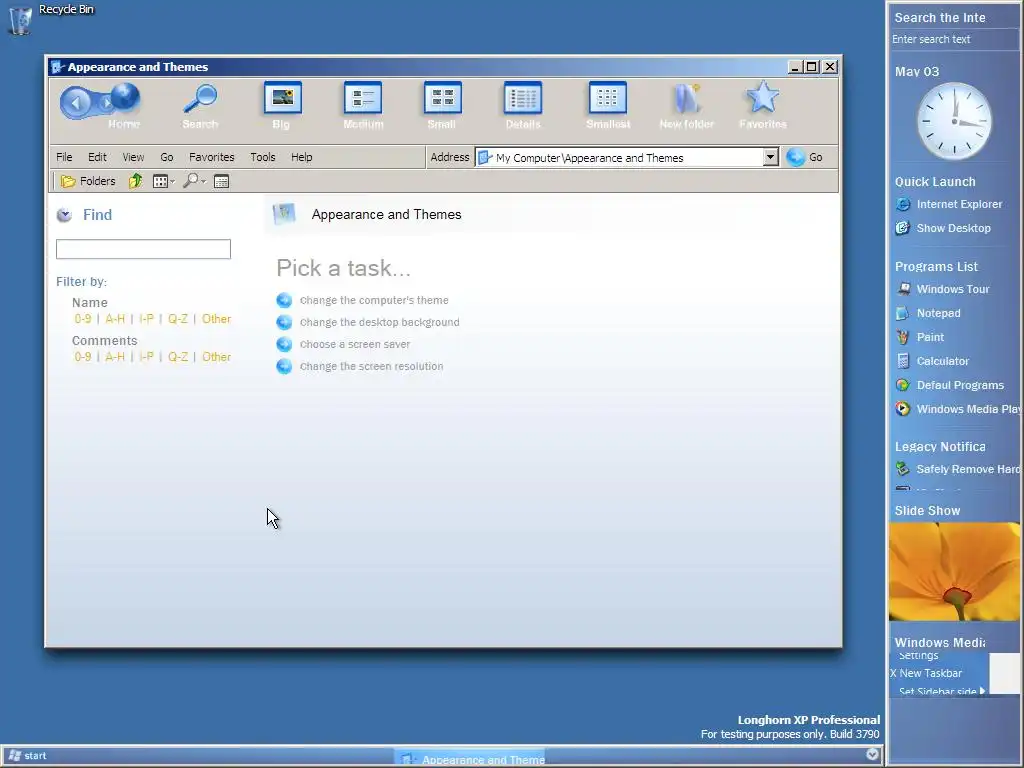Filter Name by Other
1024x768 pixels.
click(216, 319)
